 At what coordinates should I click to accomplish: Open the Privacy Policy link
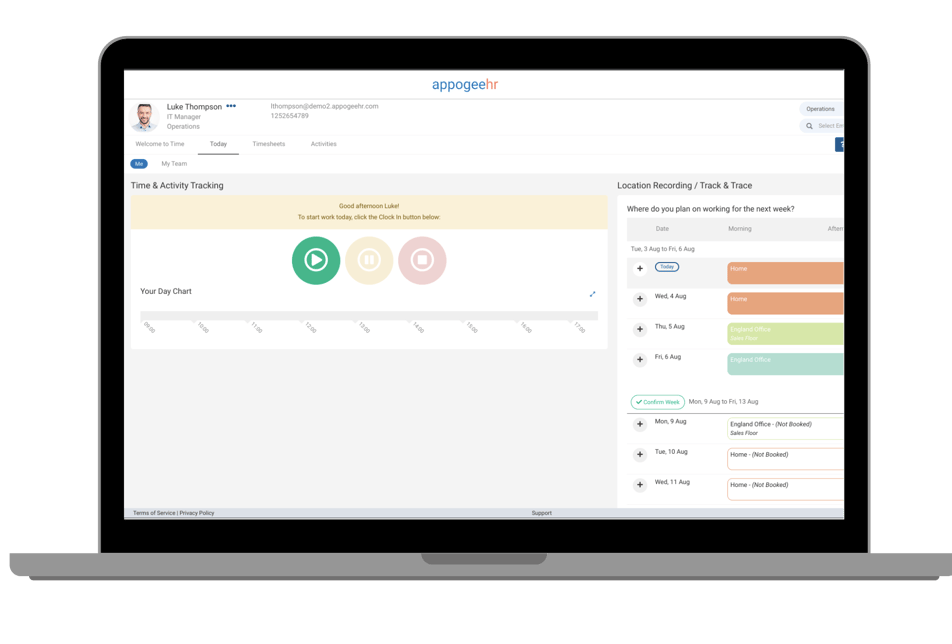click(196, 512)
